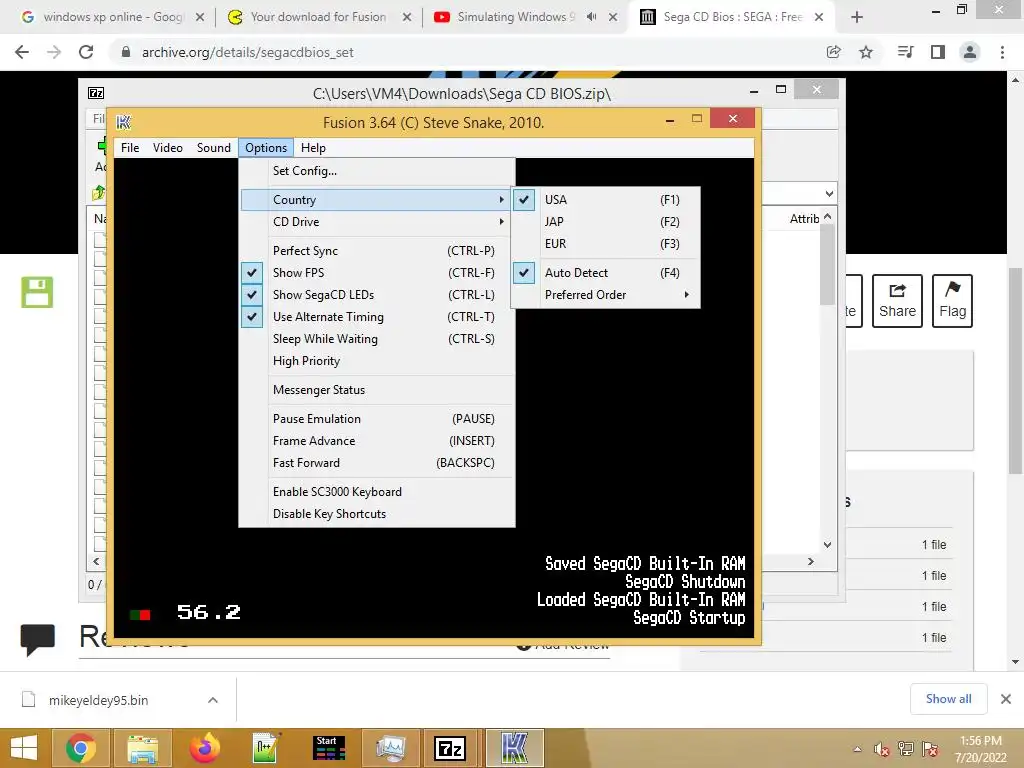Click the Share button on archive.org

coord(897,301)
